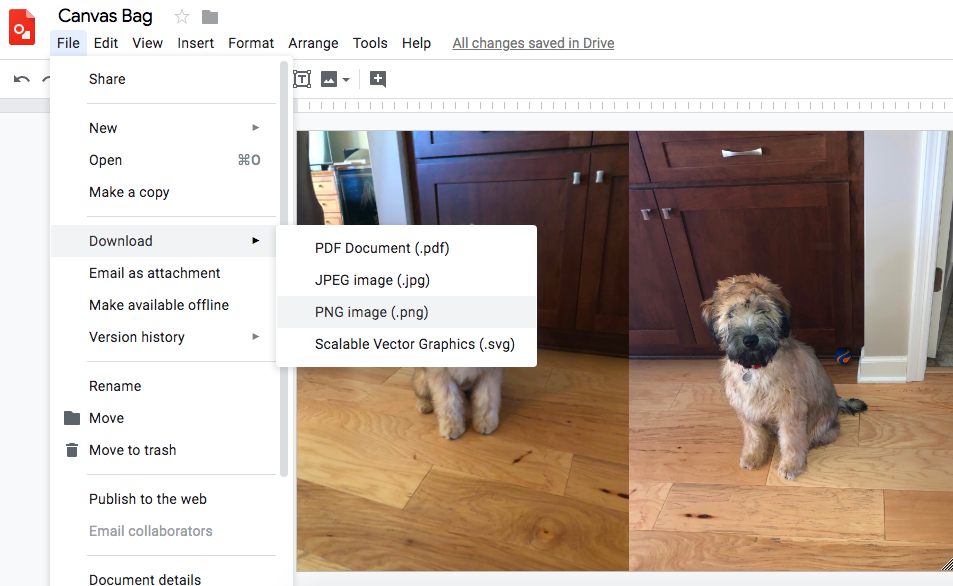This screenshot has width=953, height=586.
Task: Click the All changes saved in Drive link
Action: pos(533,43)
